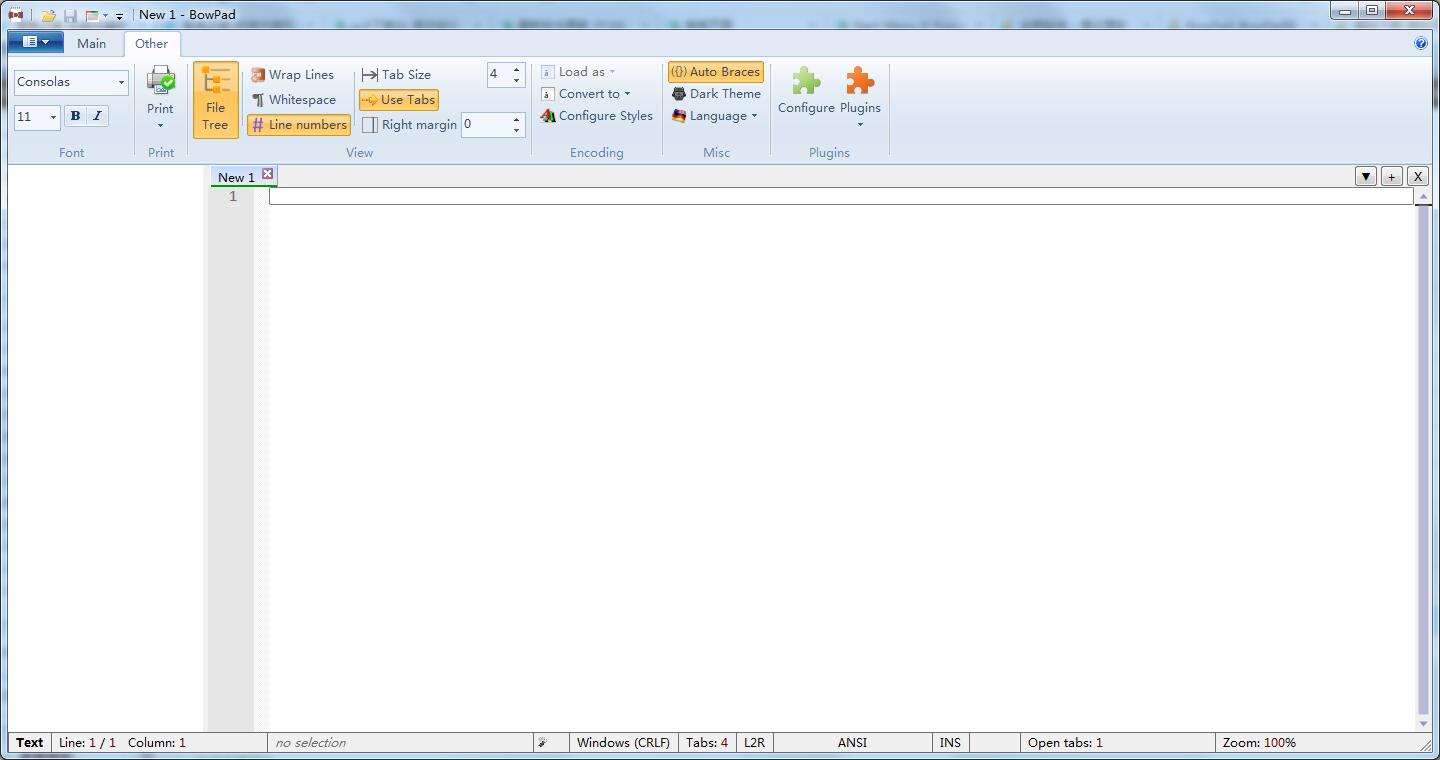Select the New 1 document tab

click(x=236, y=177)
